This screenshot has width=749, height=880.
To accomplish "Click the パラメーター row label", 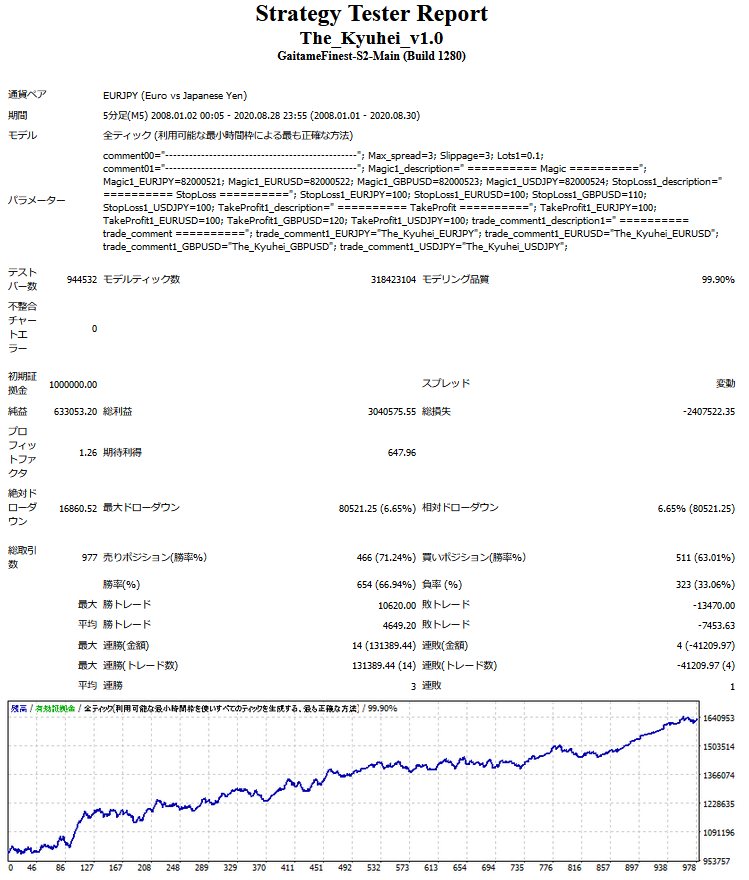I will point(37,200).
